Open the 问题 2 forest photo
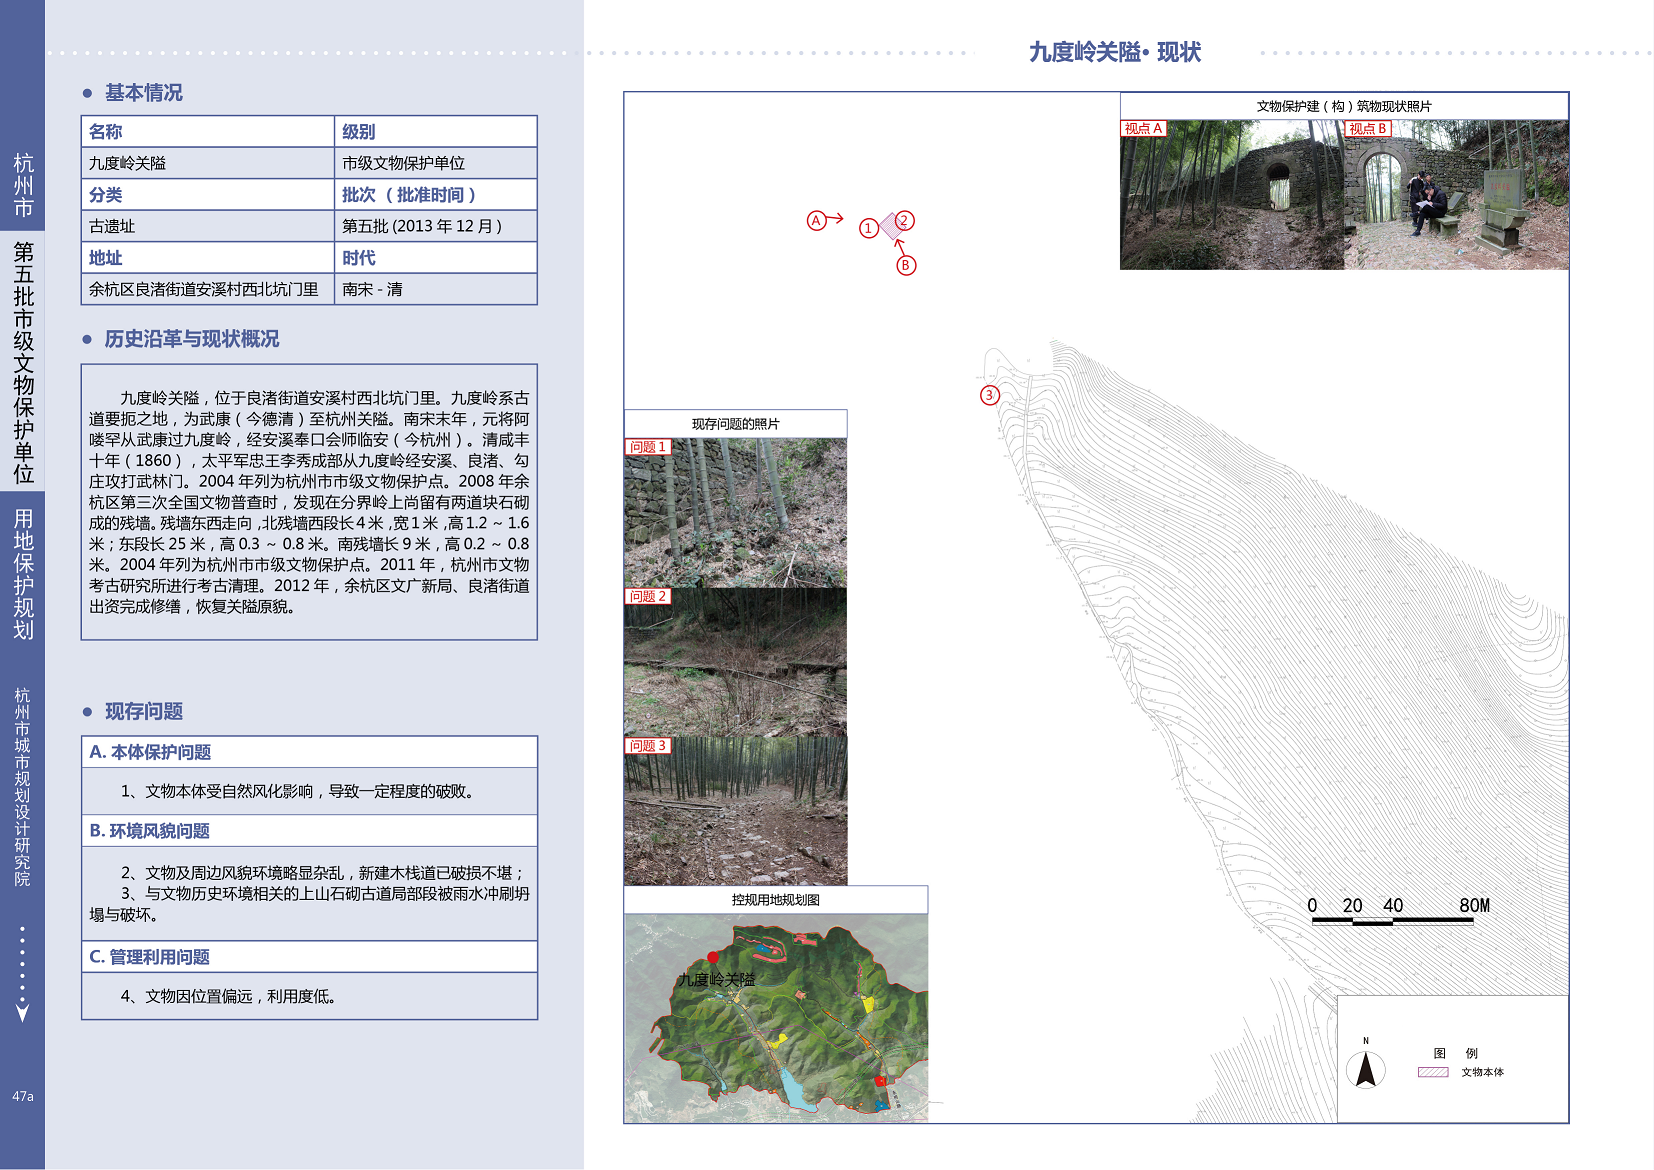Image resolution: width=1654 pixels, height=1170 pixels. (x=735, y=662)
